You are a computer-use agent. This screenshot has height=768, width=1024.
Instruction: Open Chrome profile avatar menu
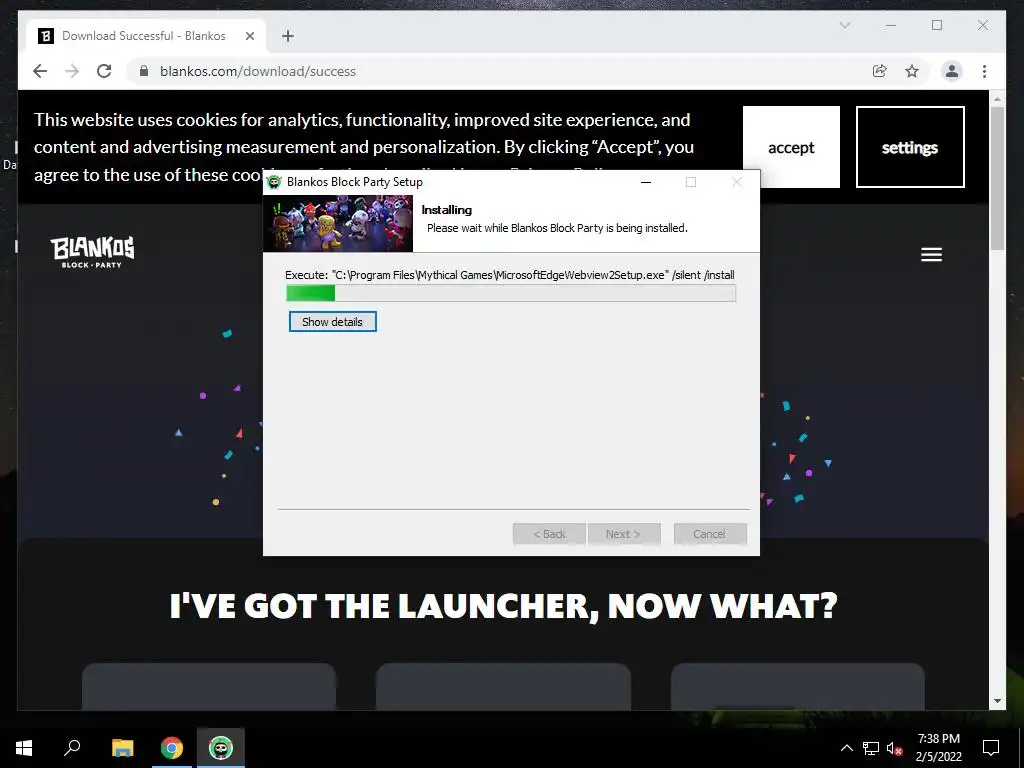952,71
